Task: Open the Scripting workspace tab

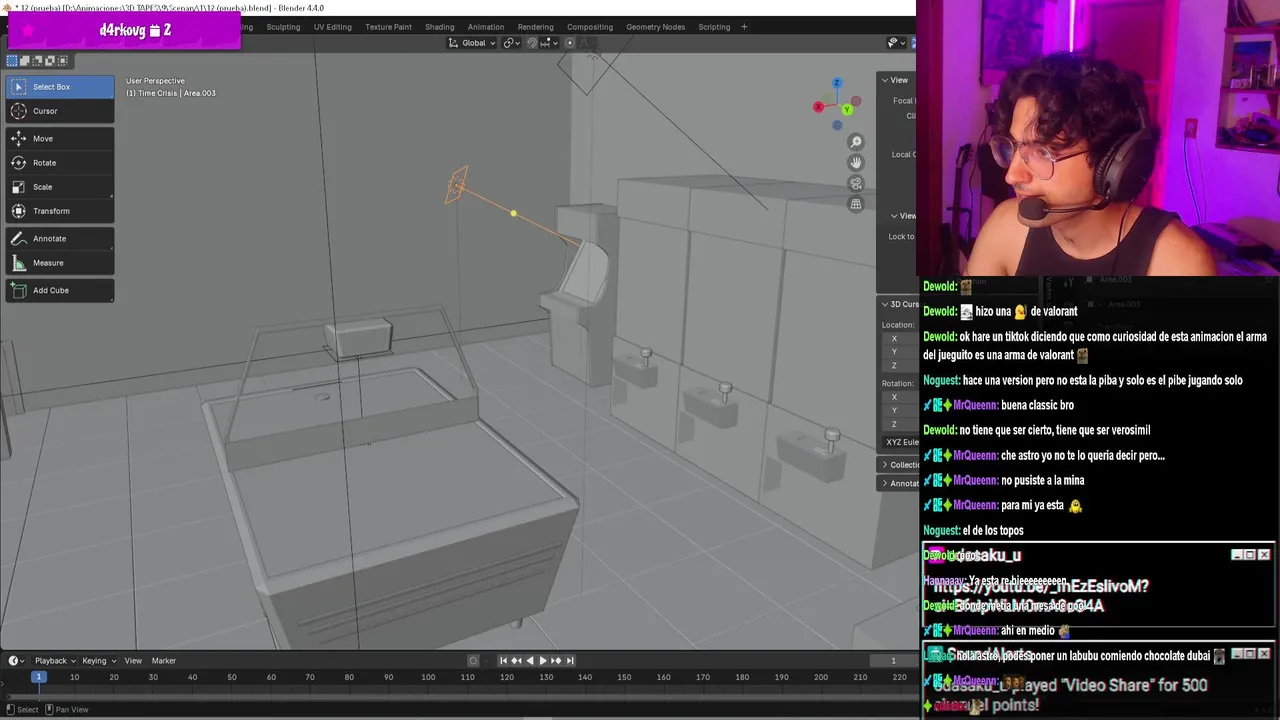Action: (x=714, y=27)
